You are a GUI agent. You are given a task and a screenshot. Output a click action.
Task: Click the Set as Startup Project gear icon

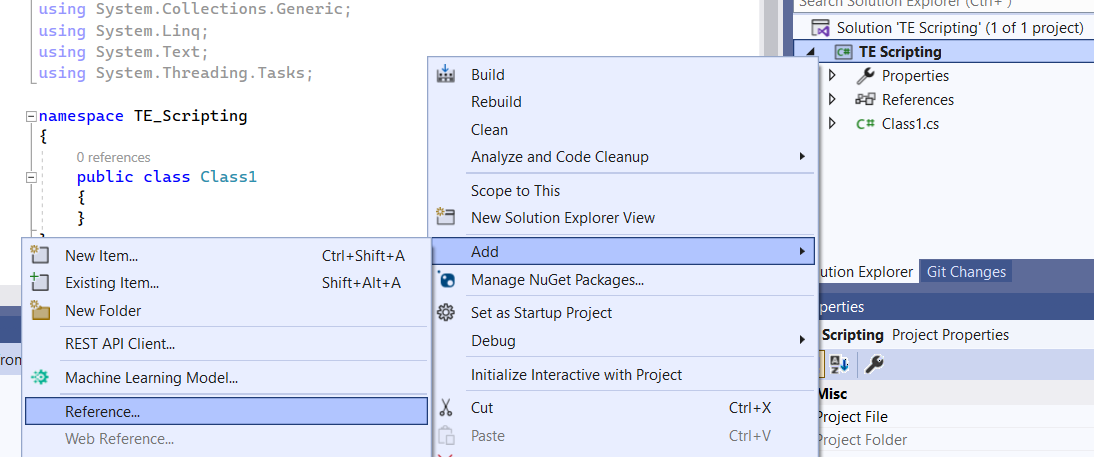click(x=446, y=313)
